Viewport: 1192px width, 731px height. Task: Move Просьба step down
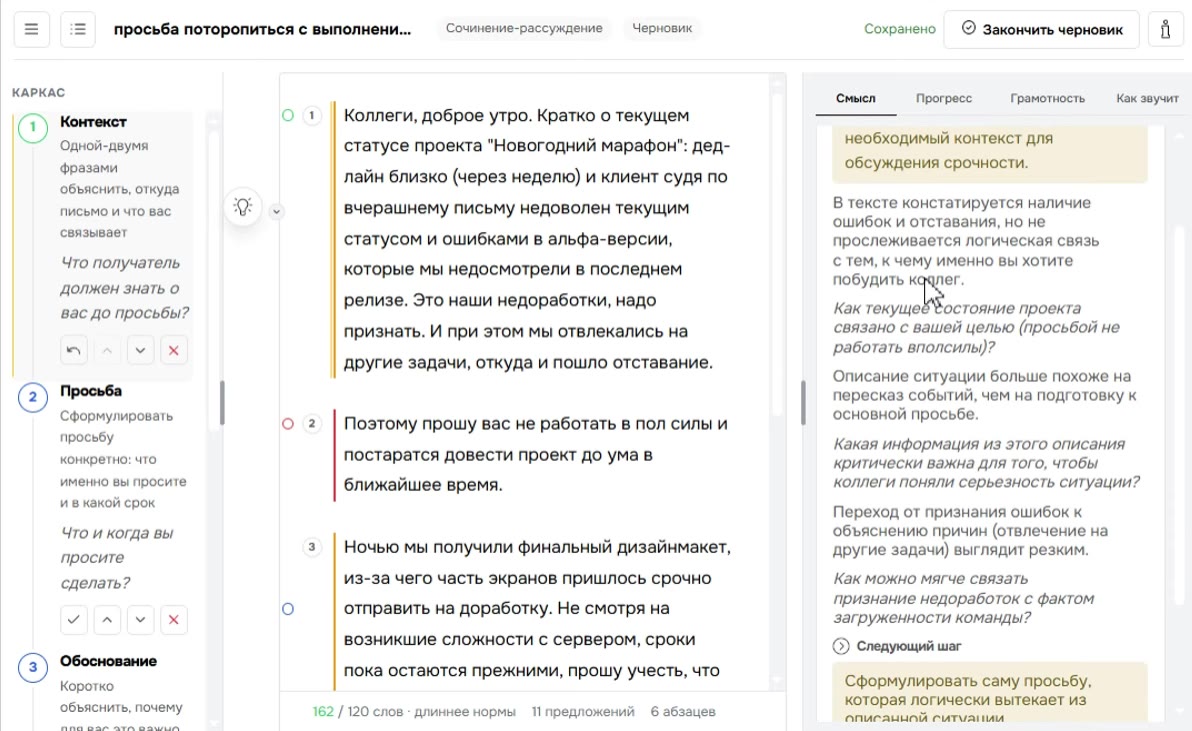tap(141, 620)
